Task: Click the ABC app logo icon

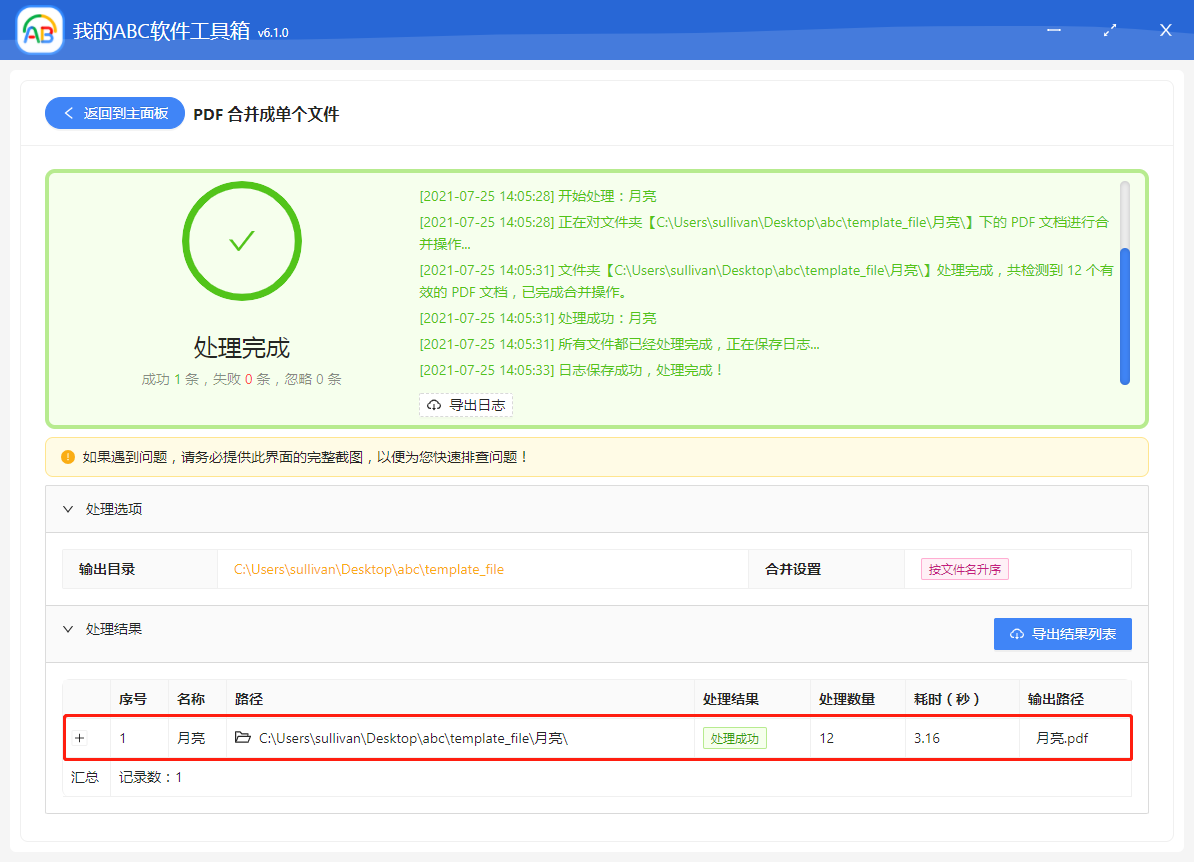Action: click(x=40, y=31)
